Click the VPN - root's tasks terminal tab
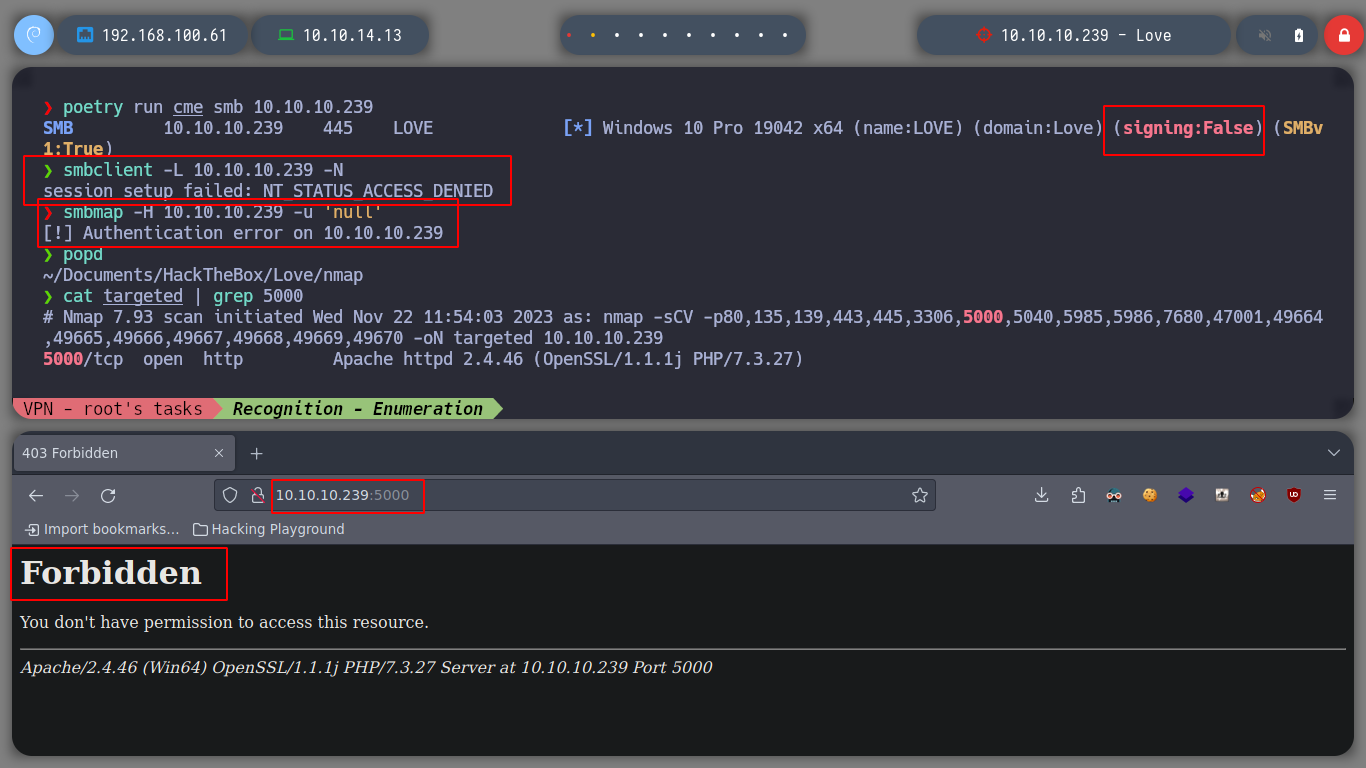Image resolution: width=1366 pixels, height=768 pixels. 113,408
